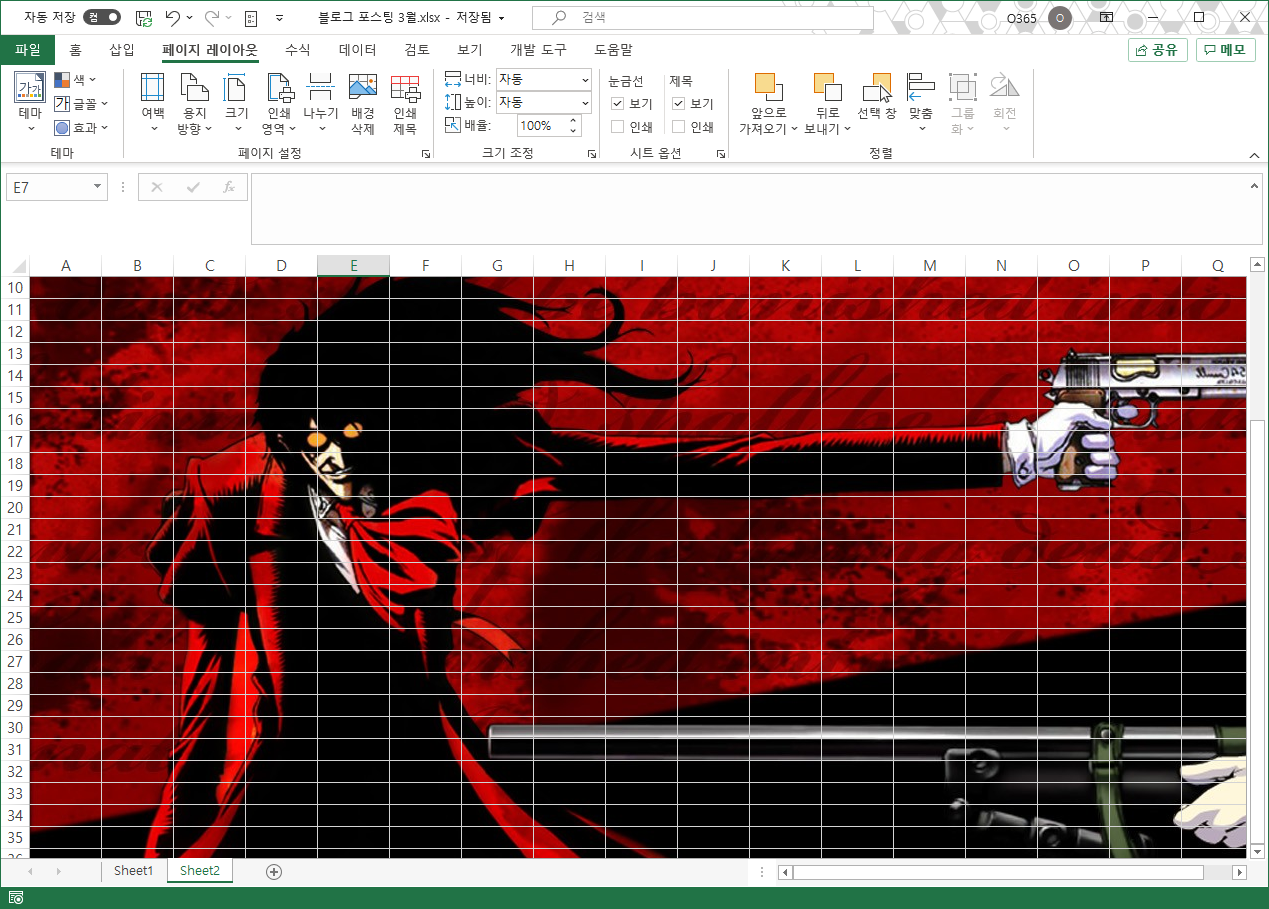
Task: Uncheck 눈금선 보기 gridlines checkbox
Action: pos(617,104)
